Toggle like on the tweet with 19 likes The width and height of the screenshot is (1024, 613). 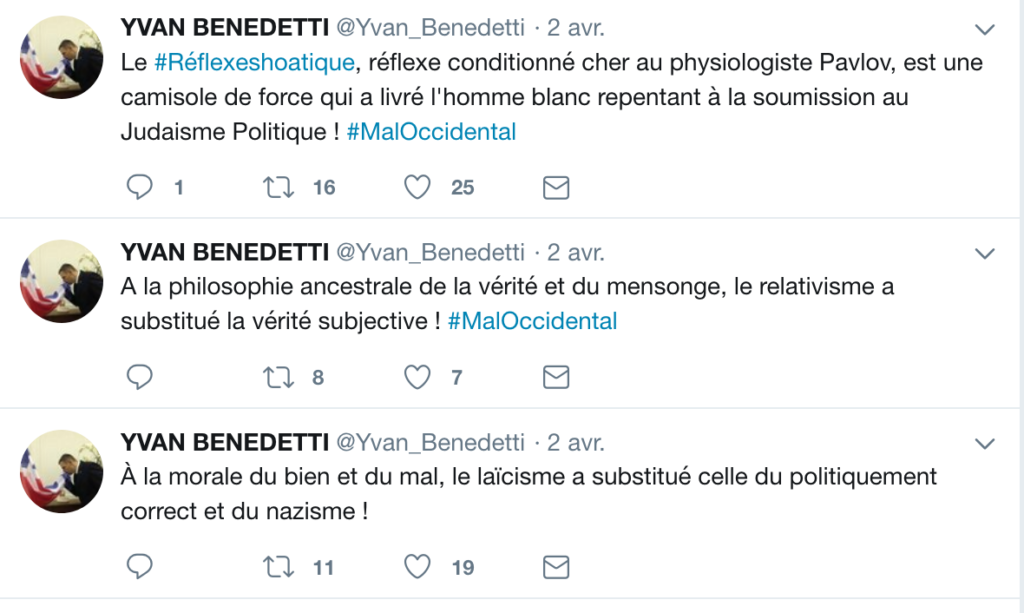coord(417,567)
